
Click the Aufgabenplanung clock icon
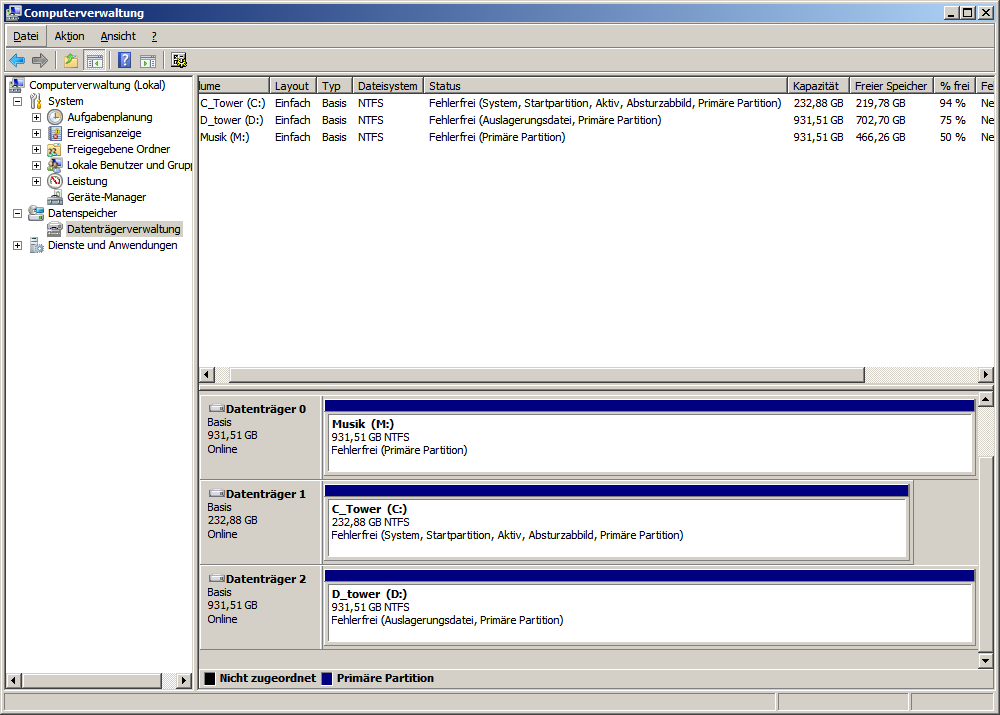click(x=55, y=117)
